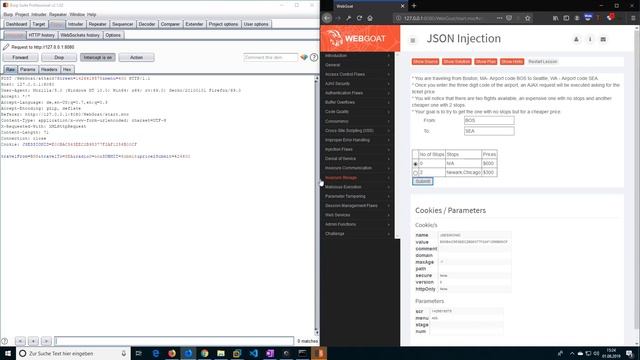
Task: Open Firefox page actions three-dot menu
Action: coord(500,18)
